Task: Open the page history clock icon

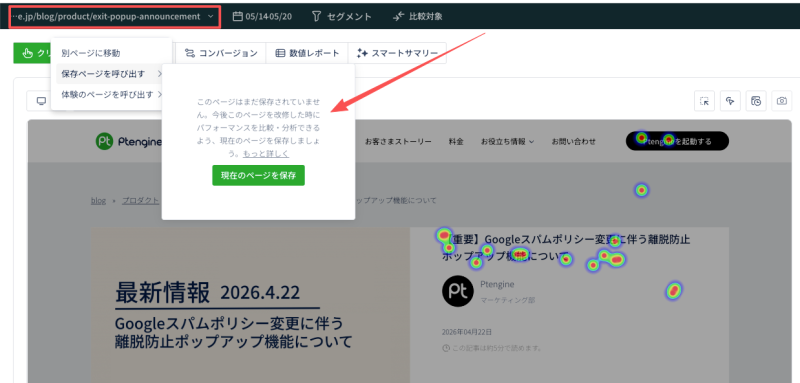Action: pyautogui.click(x=756, y=101)
